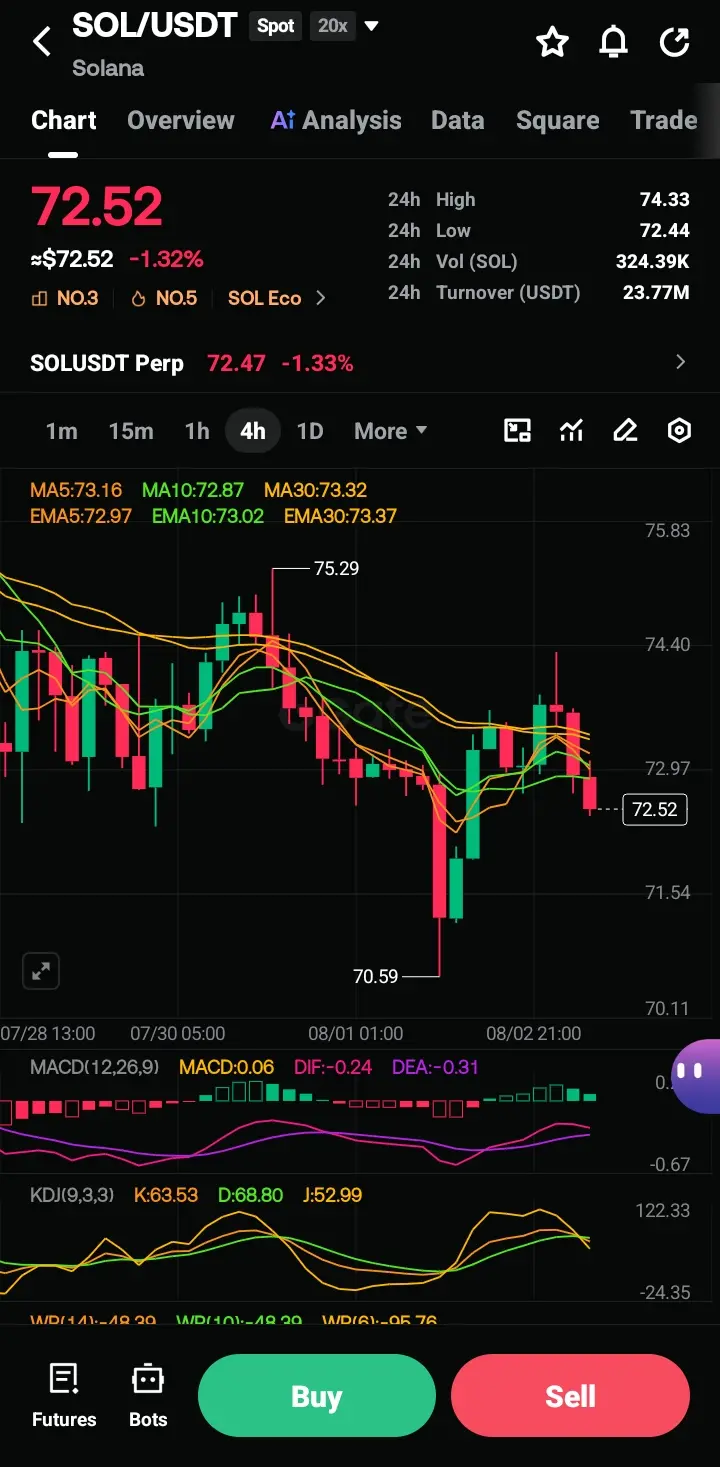Tap the MA30:73.32 indicator label
Image resolution: width=720 pixels, height=1467 pixels.
tap(315, 490)
